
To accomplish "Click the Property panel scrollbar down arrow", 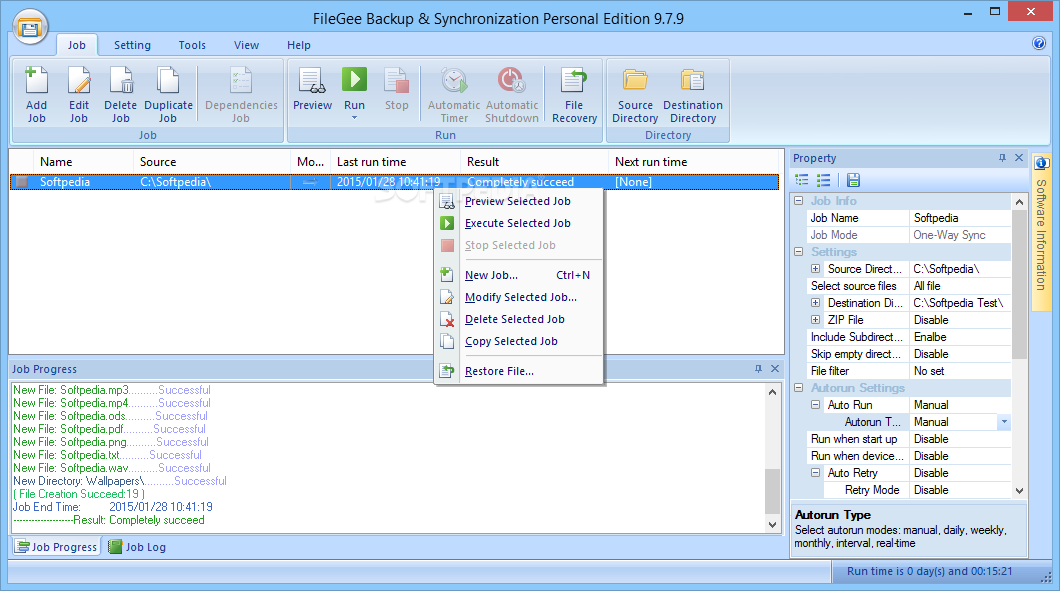I will [x=1019, y=491].
